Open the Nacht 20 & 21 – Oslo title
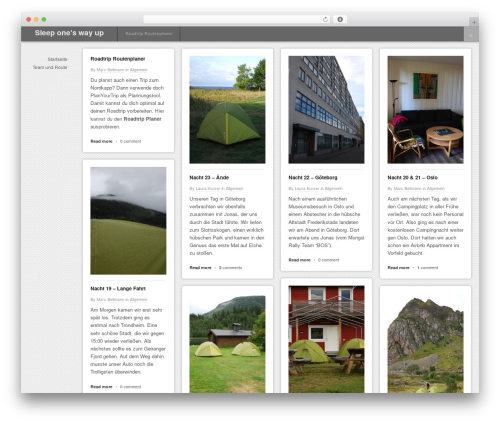The height and width of the screenshot is (423, 500). pyautogui.click(x=413, y=178)
